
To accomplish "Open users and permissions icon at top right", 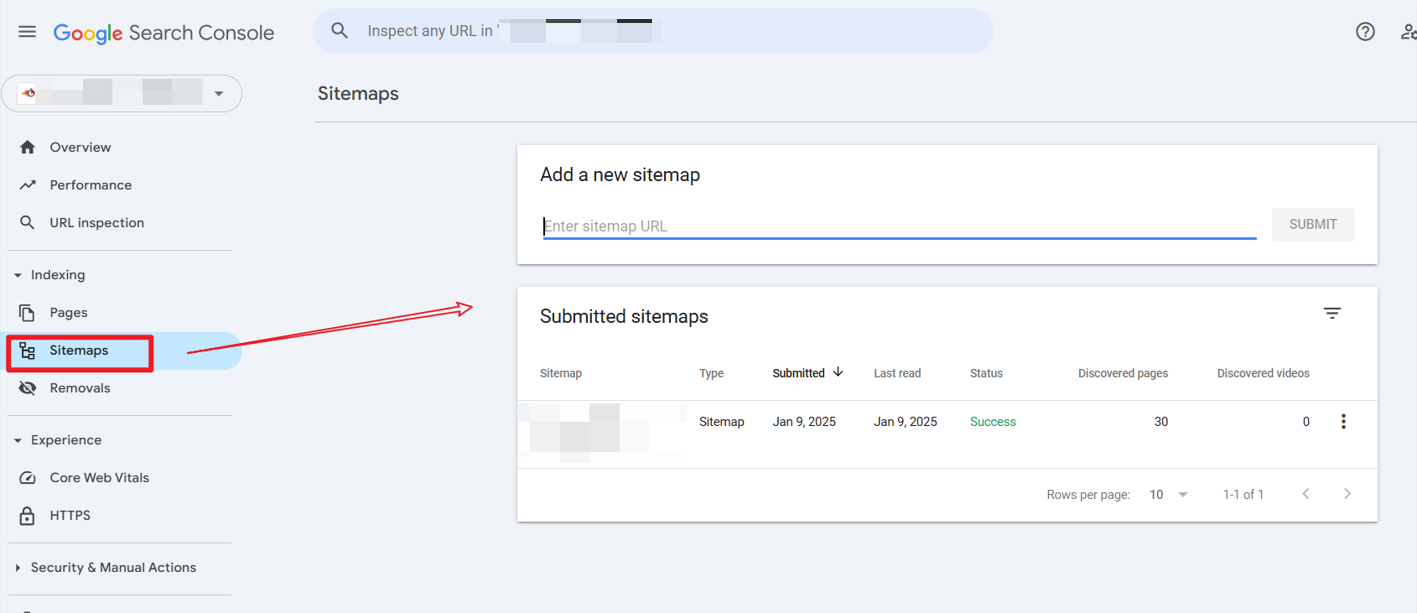I will (1409, 31).
